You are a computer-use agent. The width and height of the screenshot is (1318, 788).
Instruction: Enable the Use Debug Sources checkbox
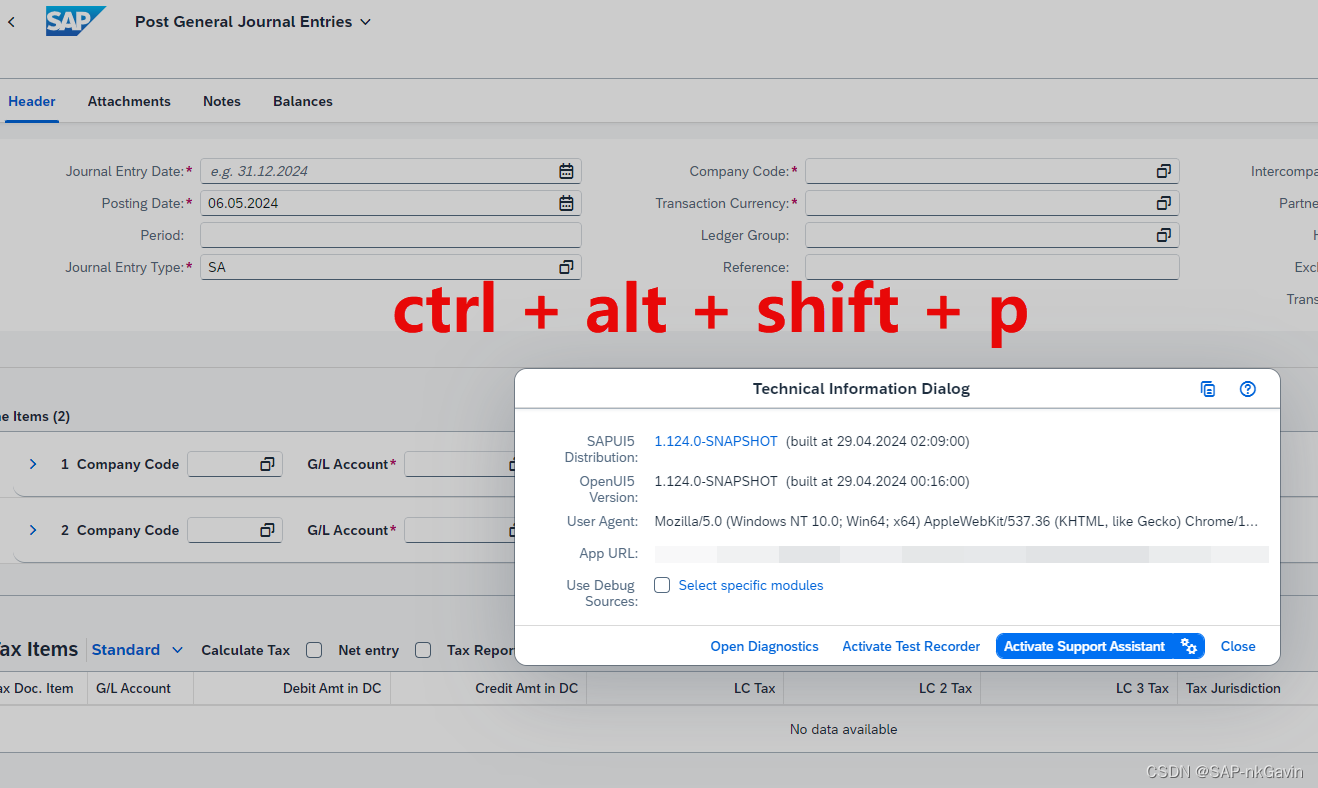coord(661,585)
